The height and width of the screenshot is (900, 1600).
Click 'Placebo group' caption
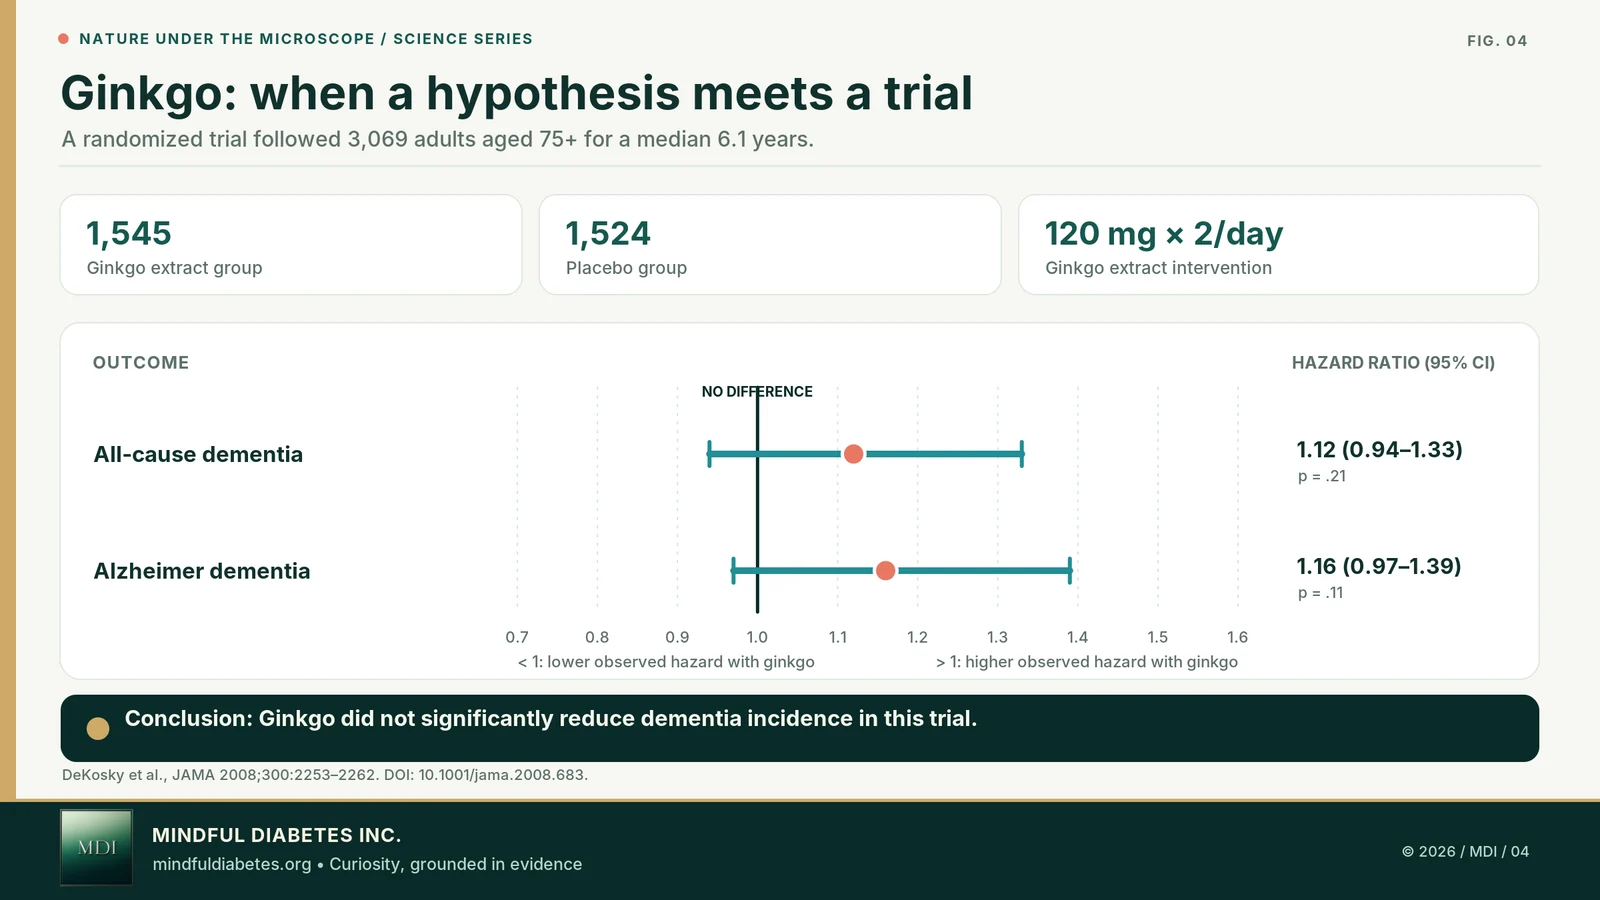[626, 268]
